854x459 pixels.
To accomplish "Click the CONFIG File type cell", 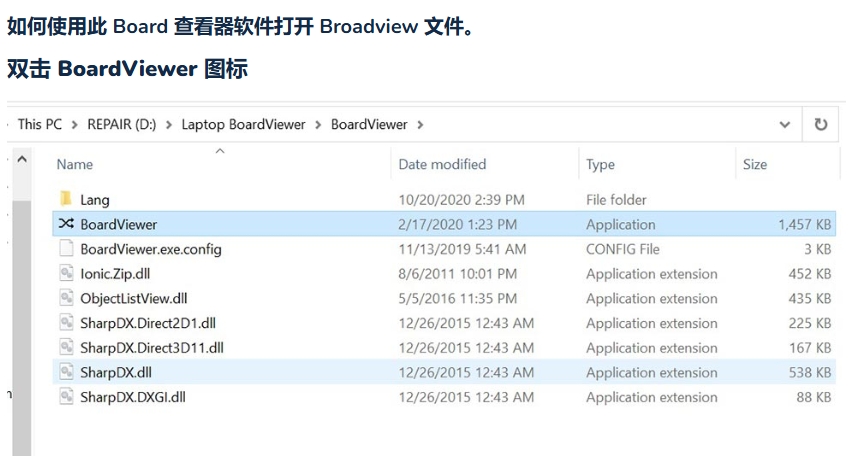I will 623,249.
